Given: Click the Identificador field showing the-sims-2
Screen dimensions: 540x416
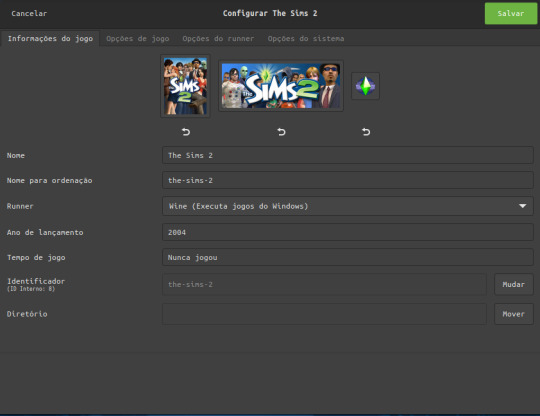Looking at the screenshot, I should tap(324, 284).
